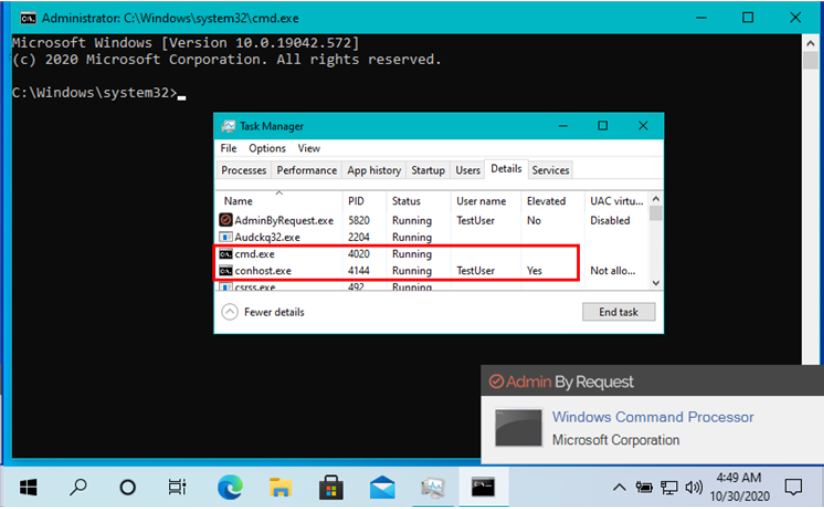The width and height of the screenshot is (824, 509).
Task: Open the Options menu in Task Manager
Action: 267,148
